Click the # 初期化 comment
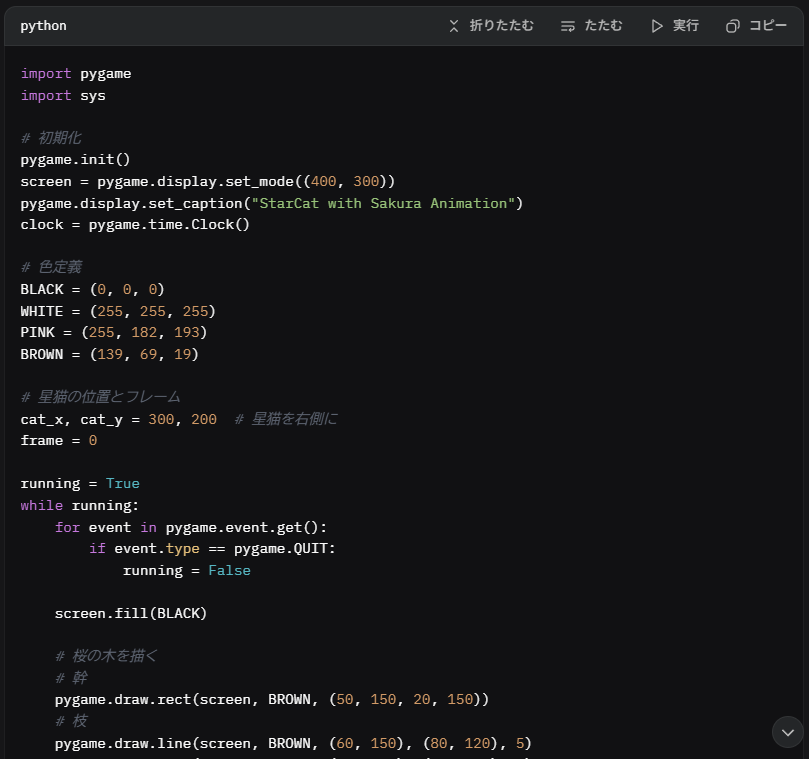The image size is (809, 759). coord(51,137)
